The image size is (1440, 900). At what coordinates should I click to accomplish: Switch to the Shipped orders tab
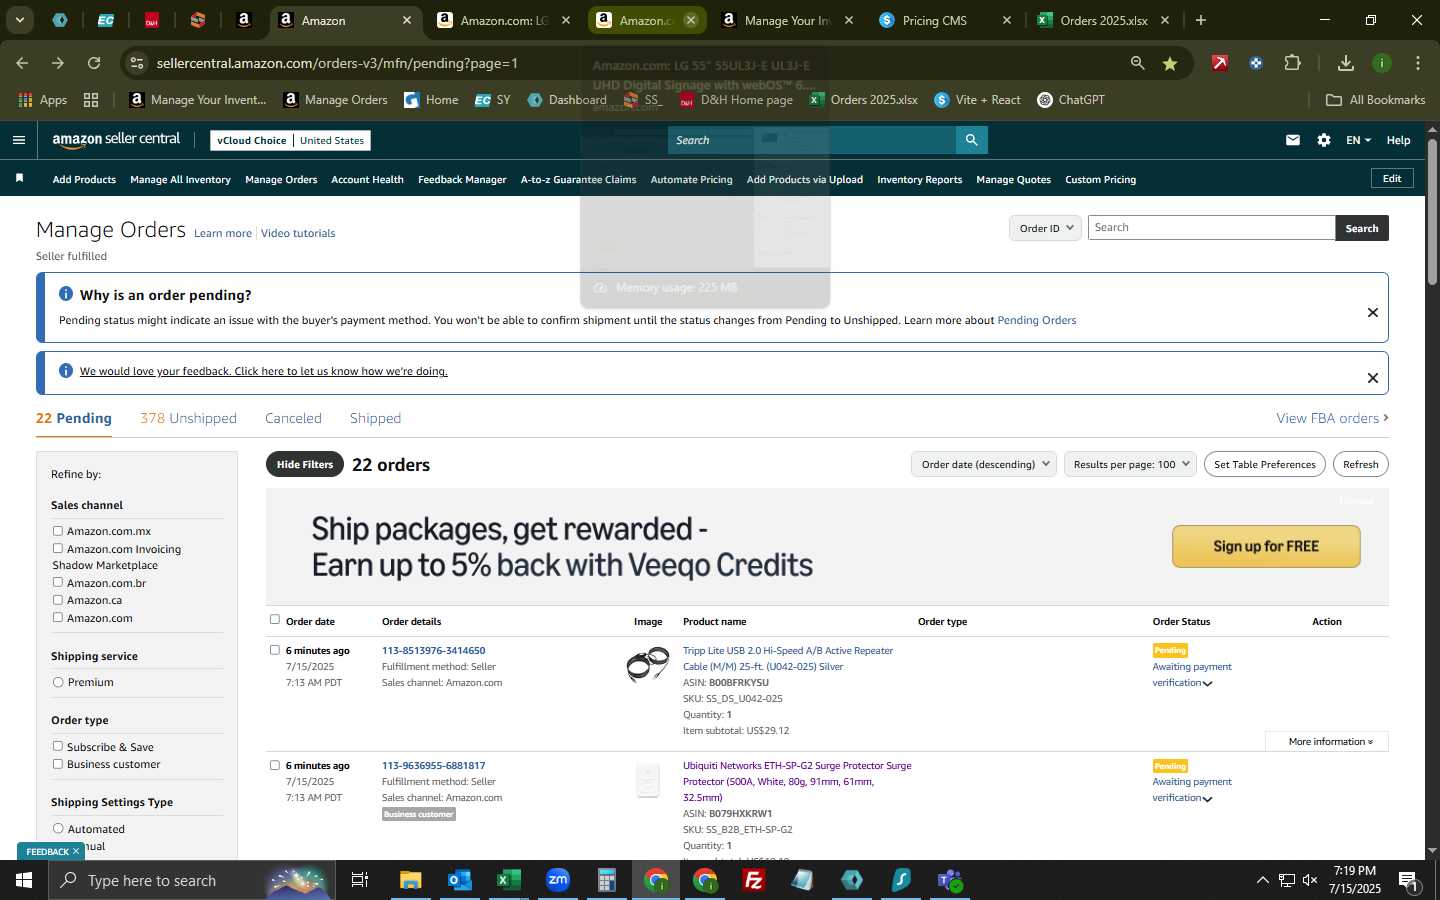coord(375,418)
